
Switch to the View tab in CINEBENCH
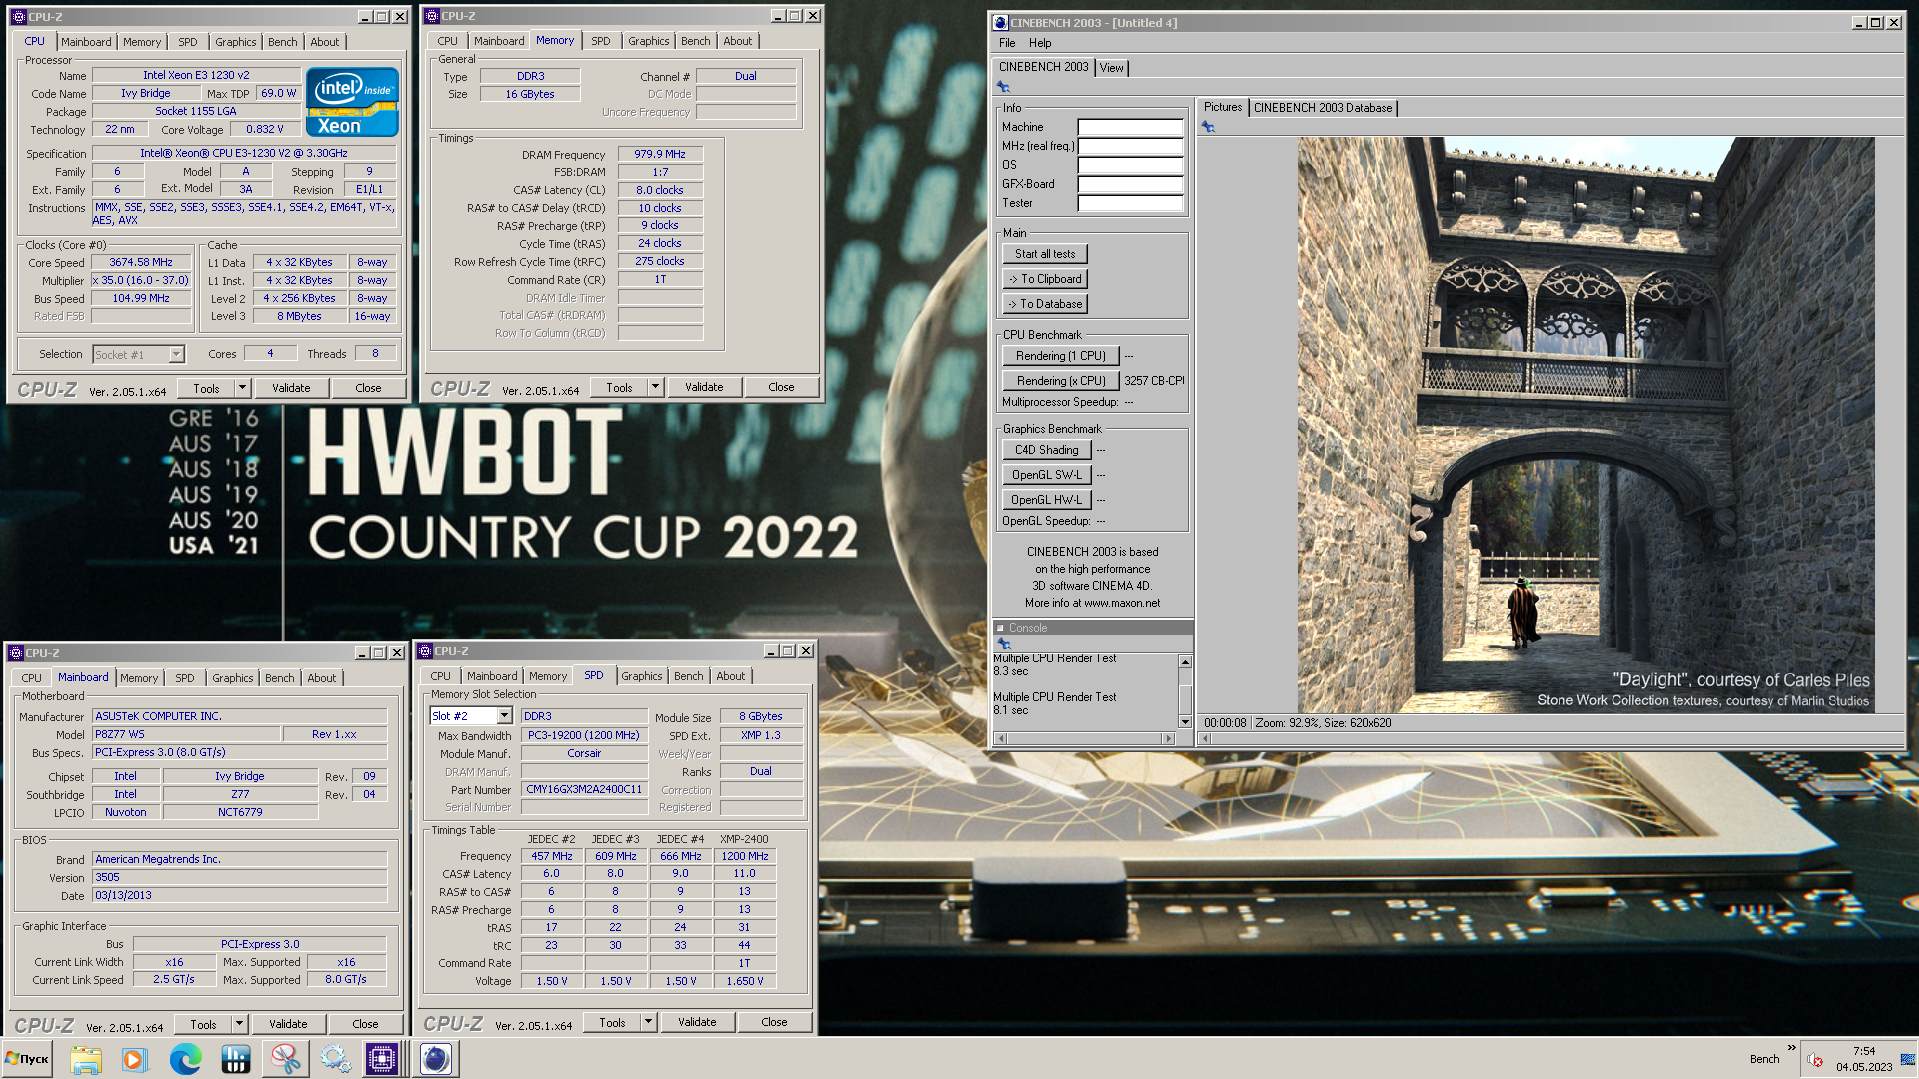pyautogui.click(x=1112, y=68)
